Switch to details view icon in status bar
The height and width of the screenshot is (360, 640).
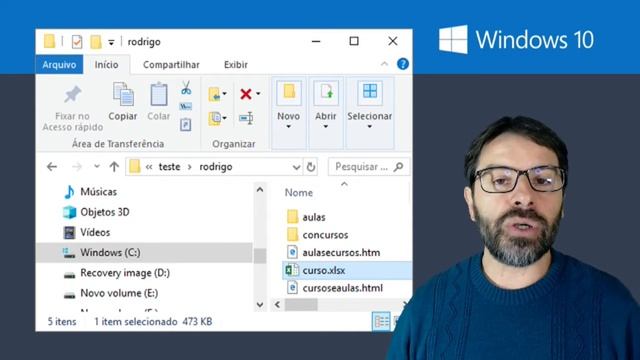381,322
